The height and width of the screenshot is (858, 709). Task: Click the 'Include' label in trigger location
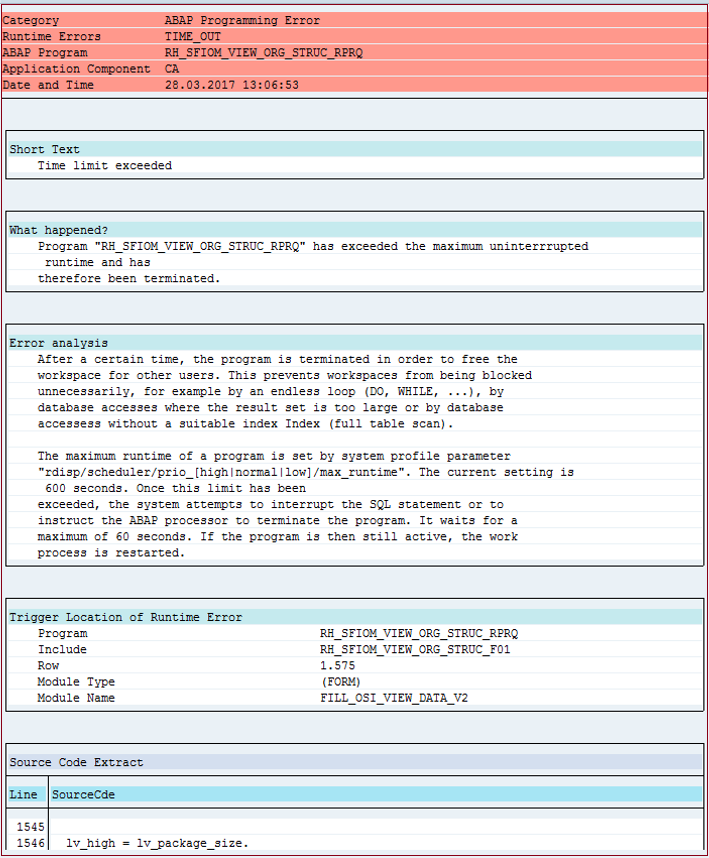tap(62, 650)
